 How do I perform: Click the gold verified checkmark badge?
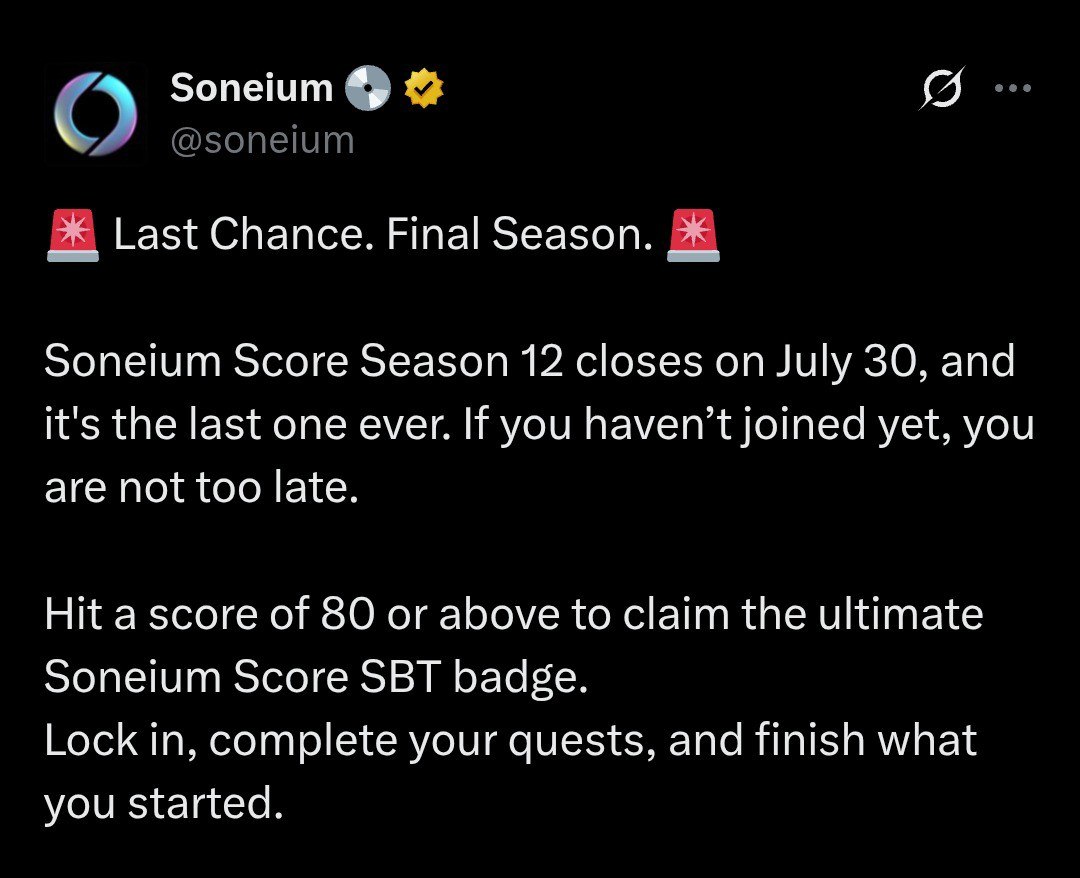(x=424, y=88)
